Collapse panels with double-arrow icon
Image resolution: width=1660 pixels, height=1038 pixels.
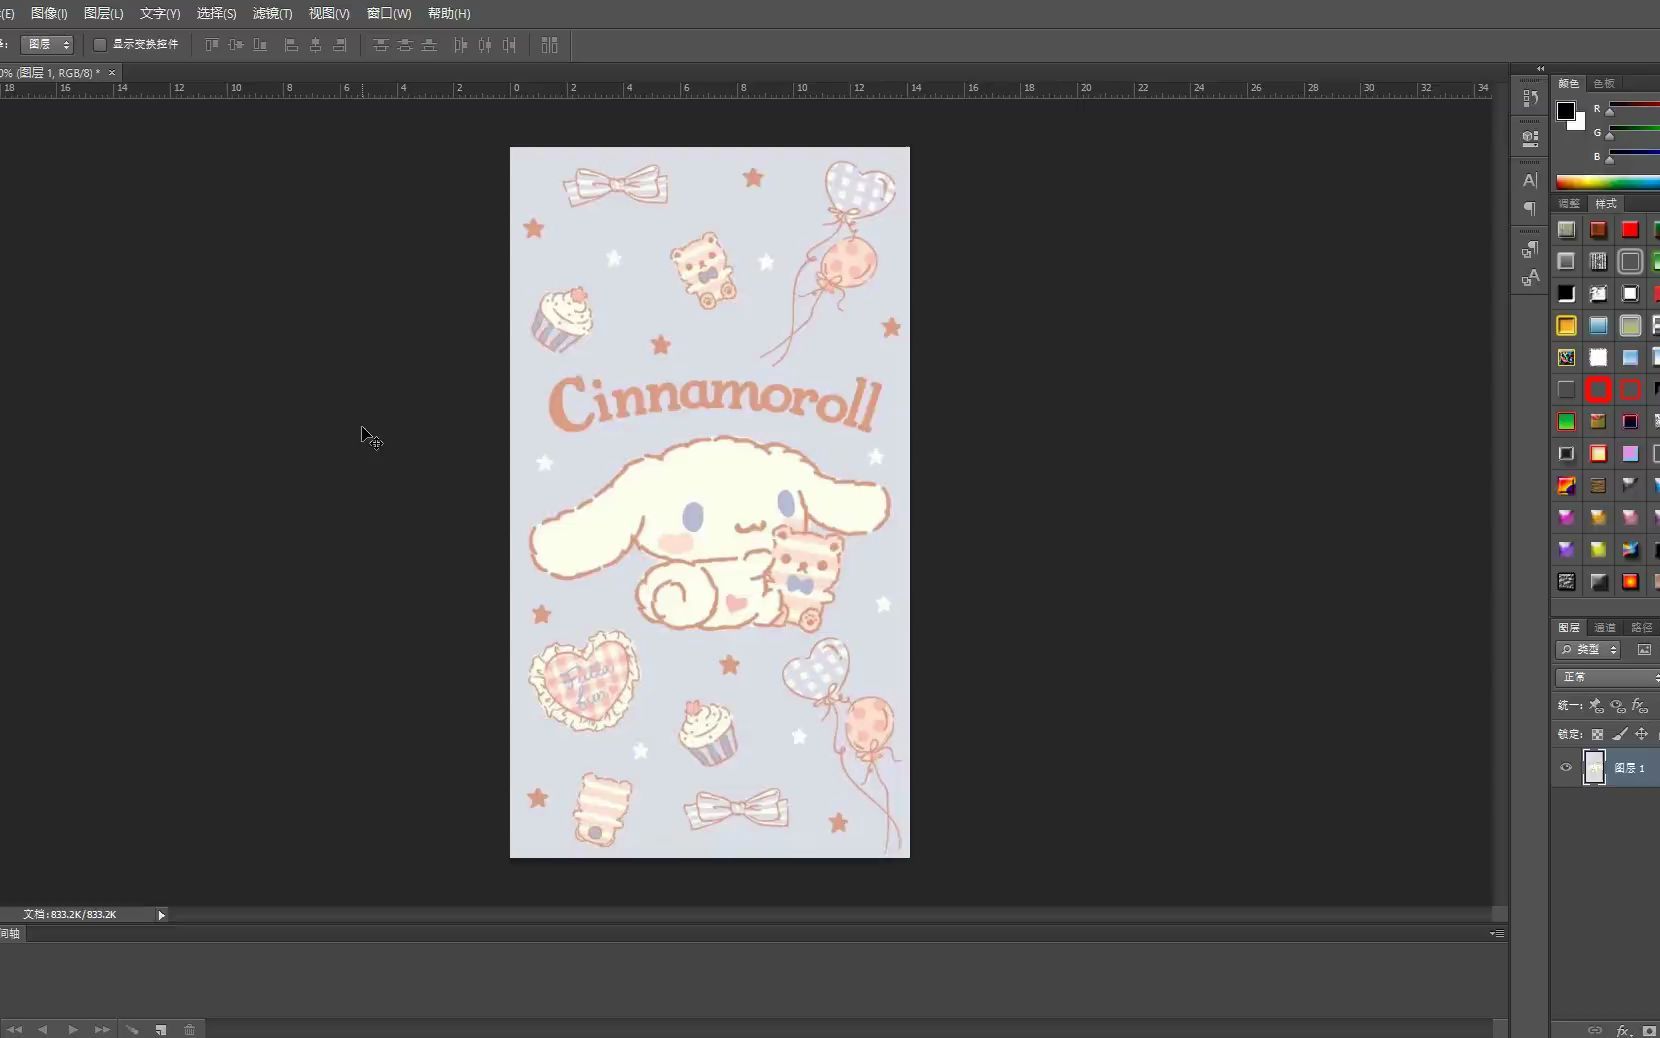click(x=1540, y=69)
